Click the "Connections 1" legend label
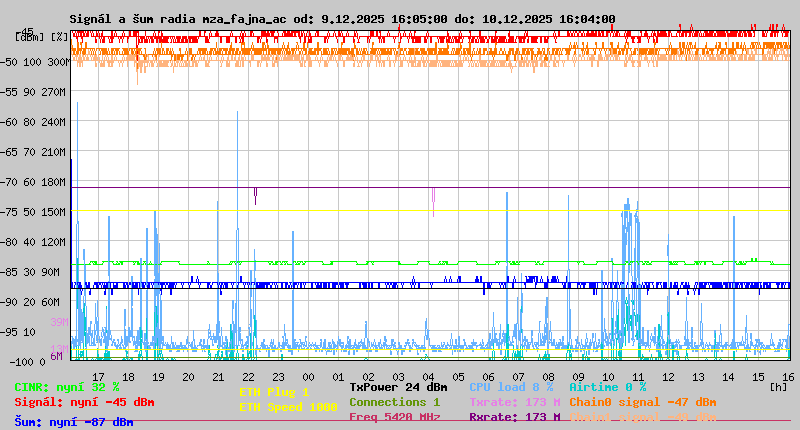The image size is (800, 430). pos(394,402)
